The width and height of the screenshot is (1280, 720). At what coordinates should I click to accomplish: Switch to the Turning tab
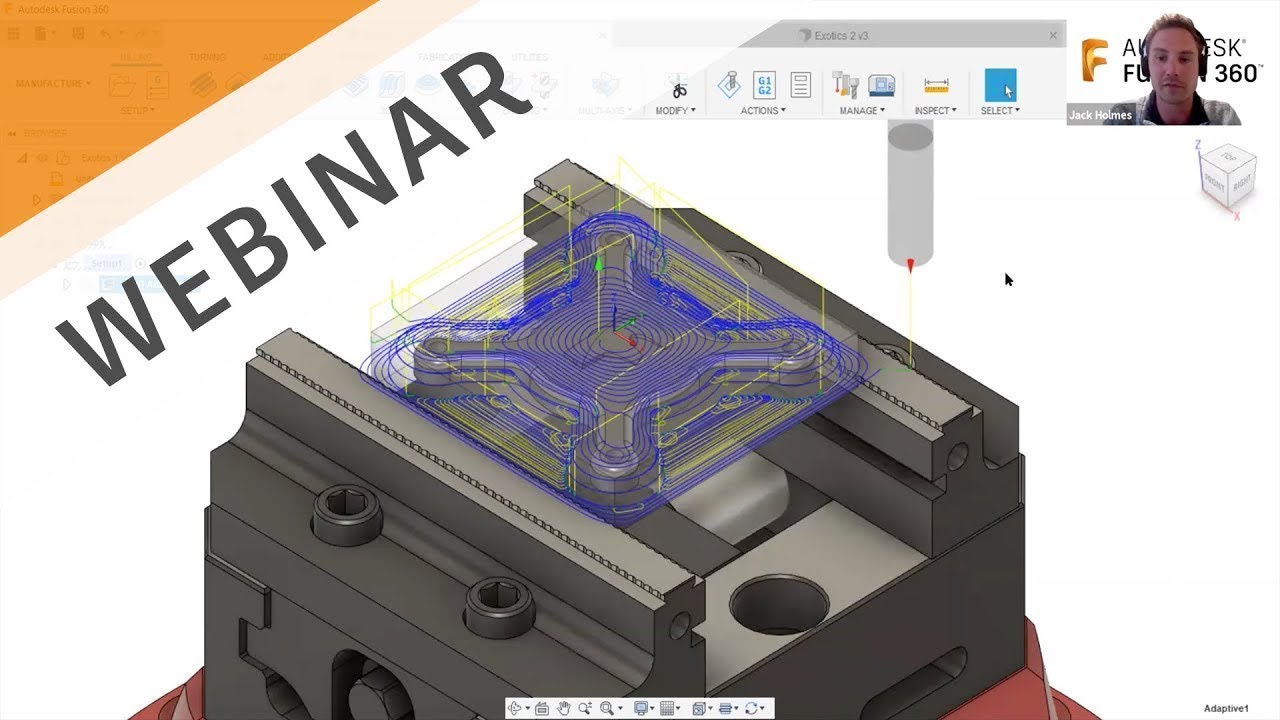[x=207, y=58]
